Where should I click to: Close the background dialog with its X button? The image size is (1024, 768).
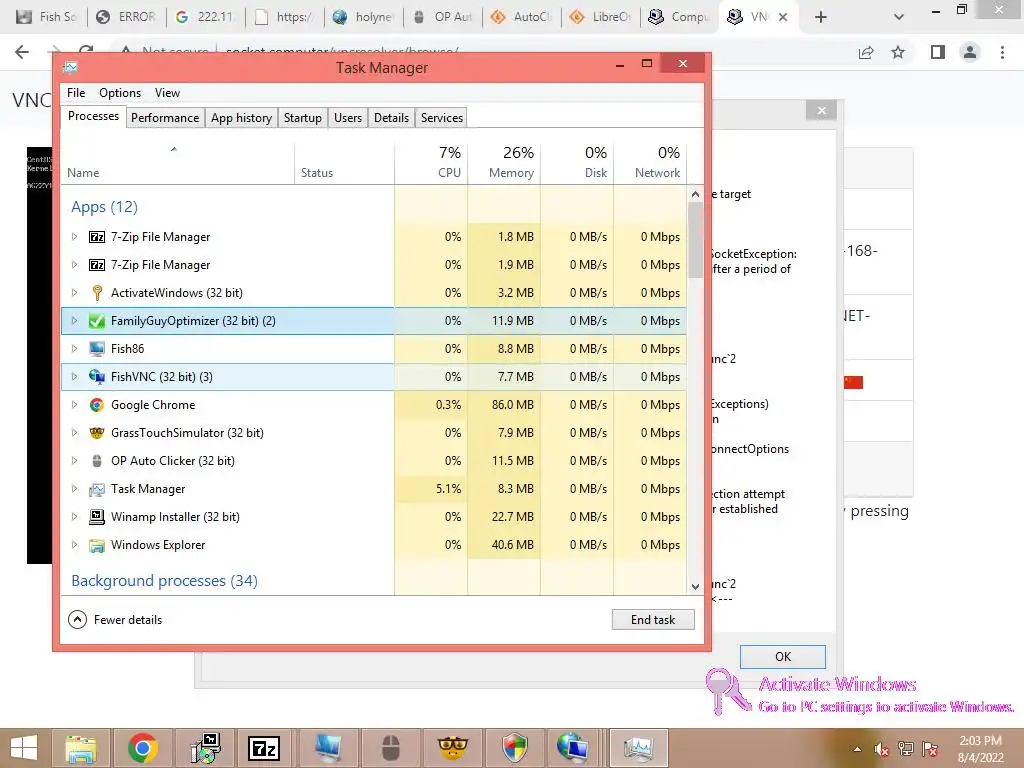(x=822, y=110)
